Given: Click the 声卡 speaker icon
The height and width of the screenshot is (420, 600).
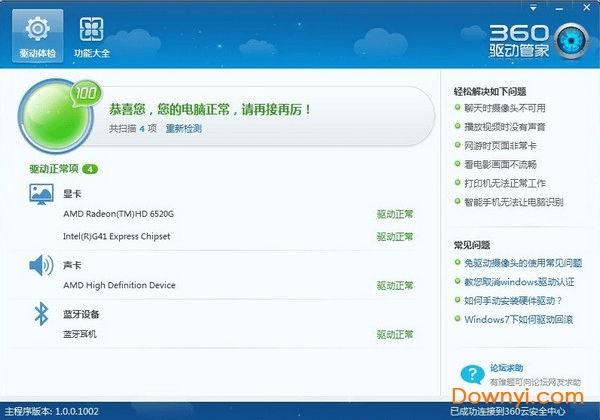Looking at the screenshot, I should pyautogui.click(x=41, y=265).
